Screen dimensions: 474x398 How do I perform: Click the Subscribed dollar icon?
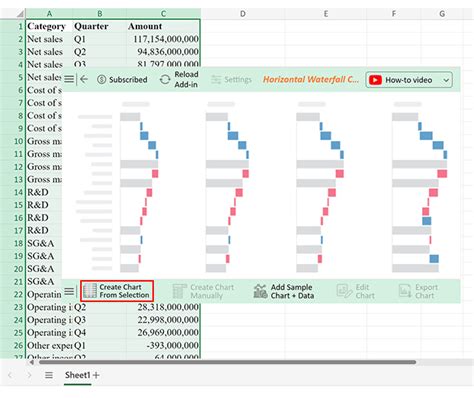(x=102, y=80)
